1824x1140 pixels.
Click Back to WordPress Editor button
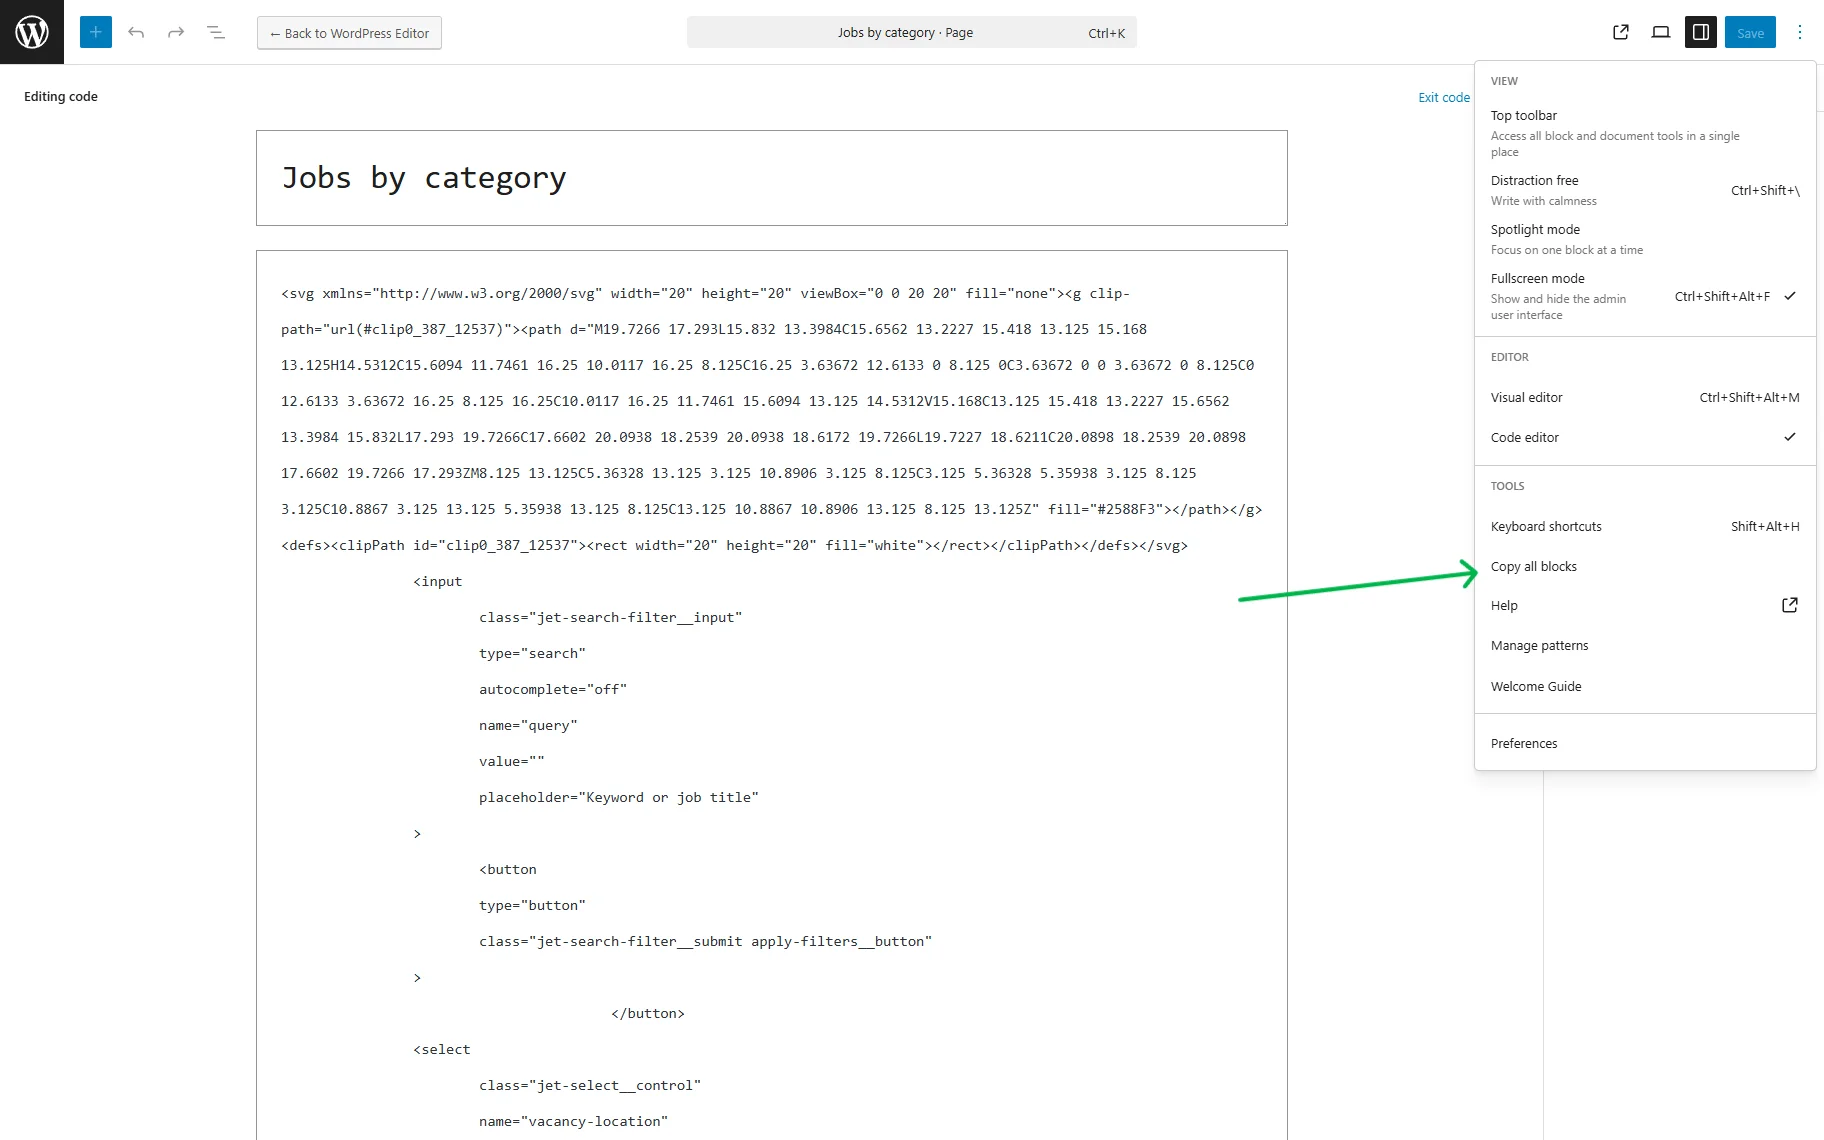click(x=349, y=33)
